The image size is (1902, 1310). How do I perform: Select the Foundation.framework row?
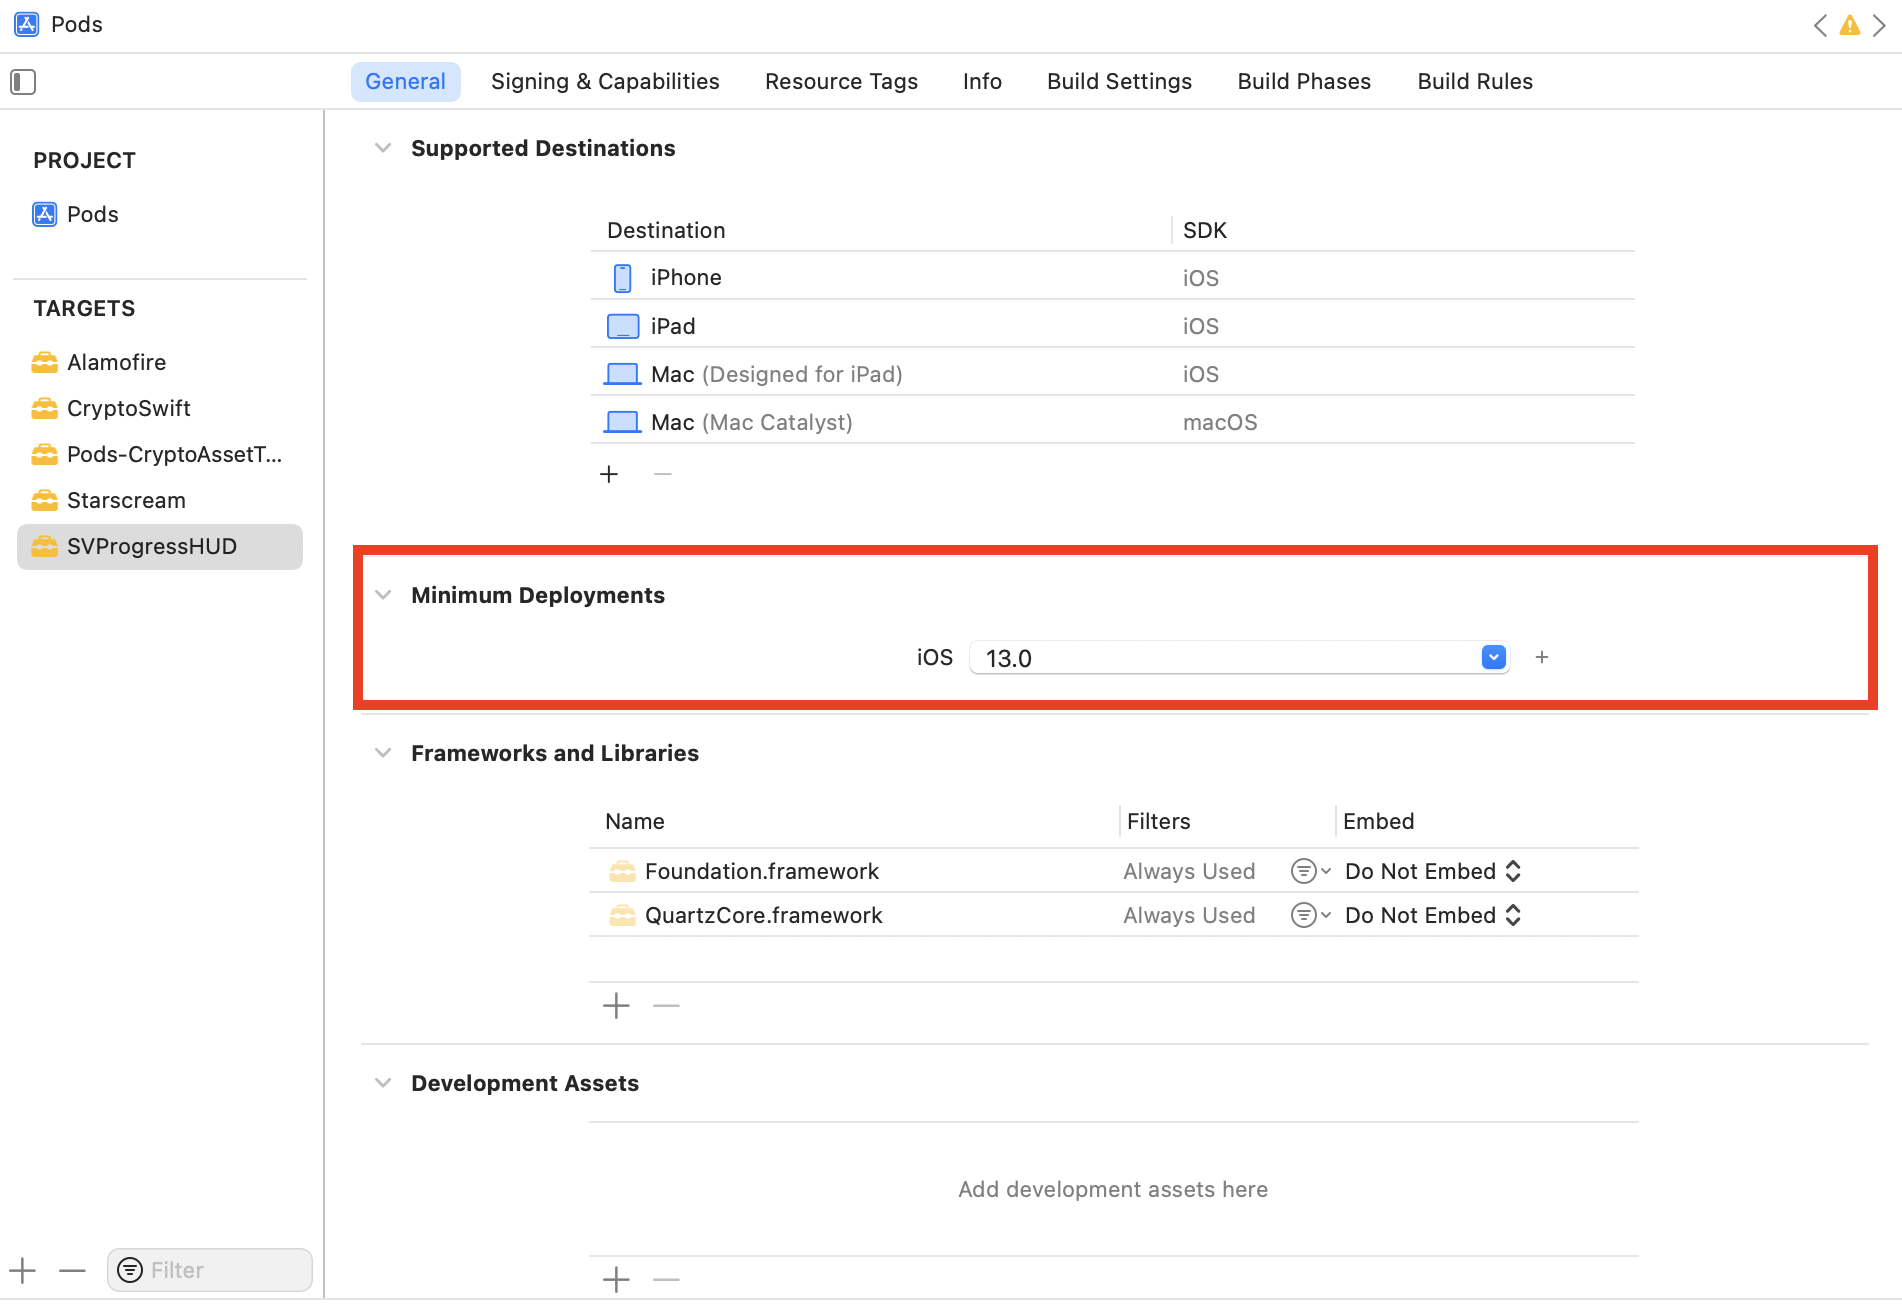pos(1113,871)
